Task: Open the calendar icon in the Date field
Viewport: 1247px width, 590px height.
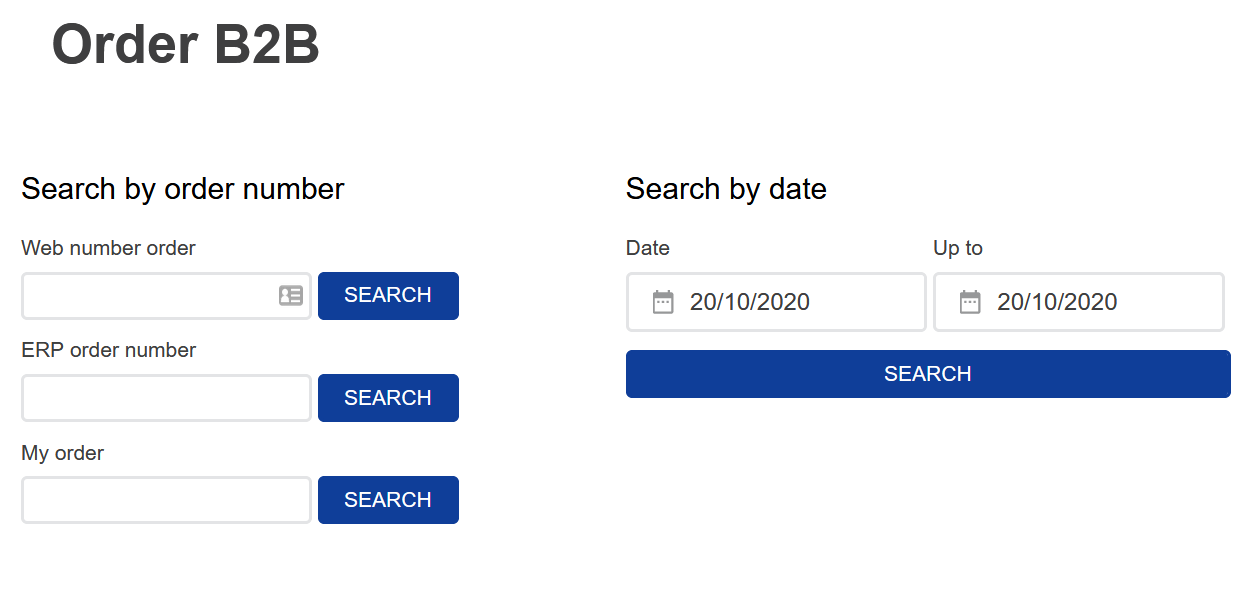Action: [x=663, y=302]
